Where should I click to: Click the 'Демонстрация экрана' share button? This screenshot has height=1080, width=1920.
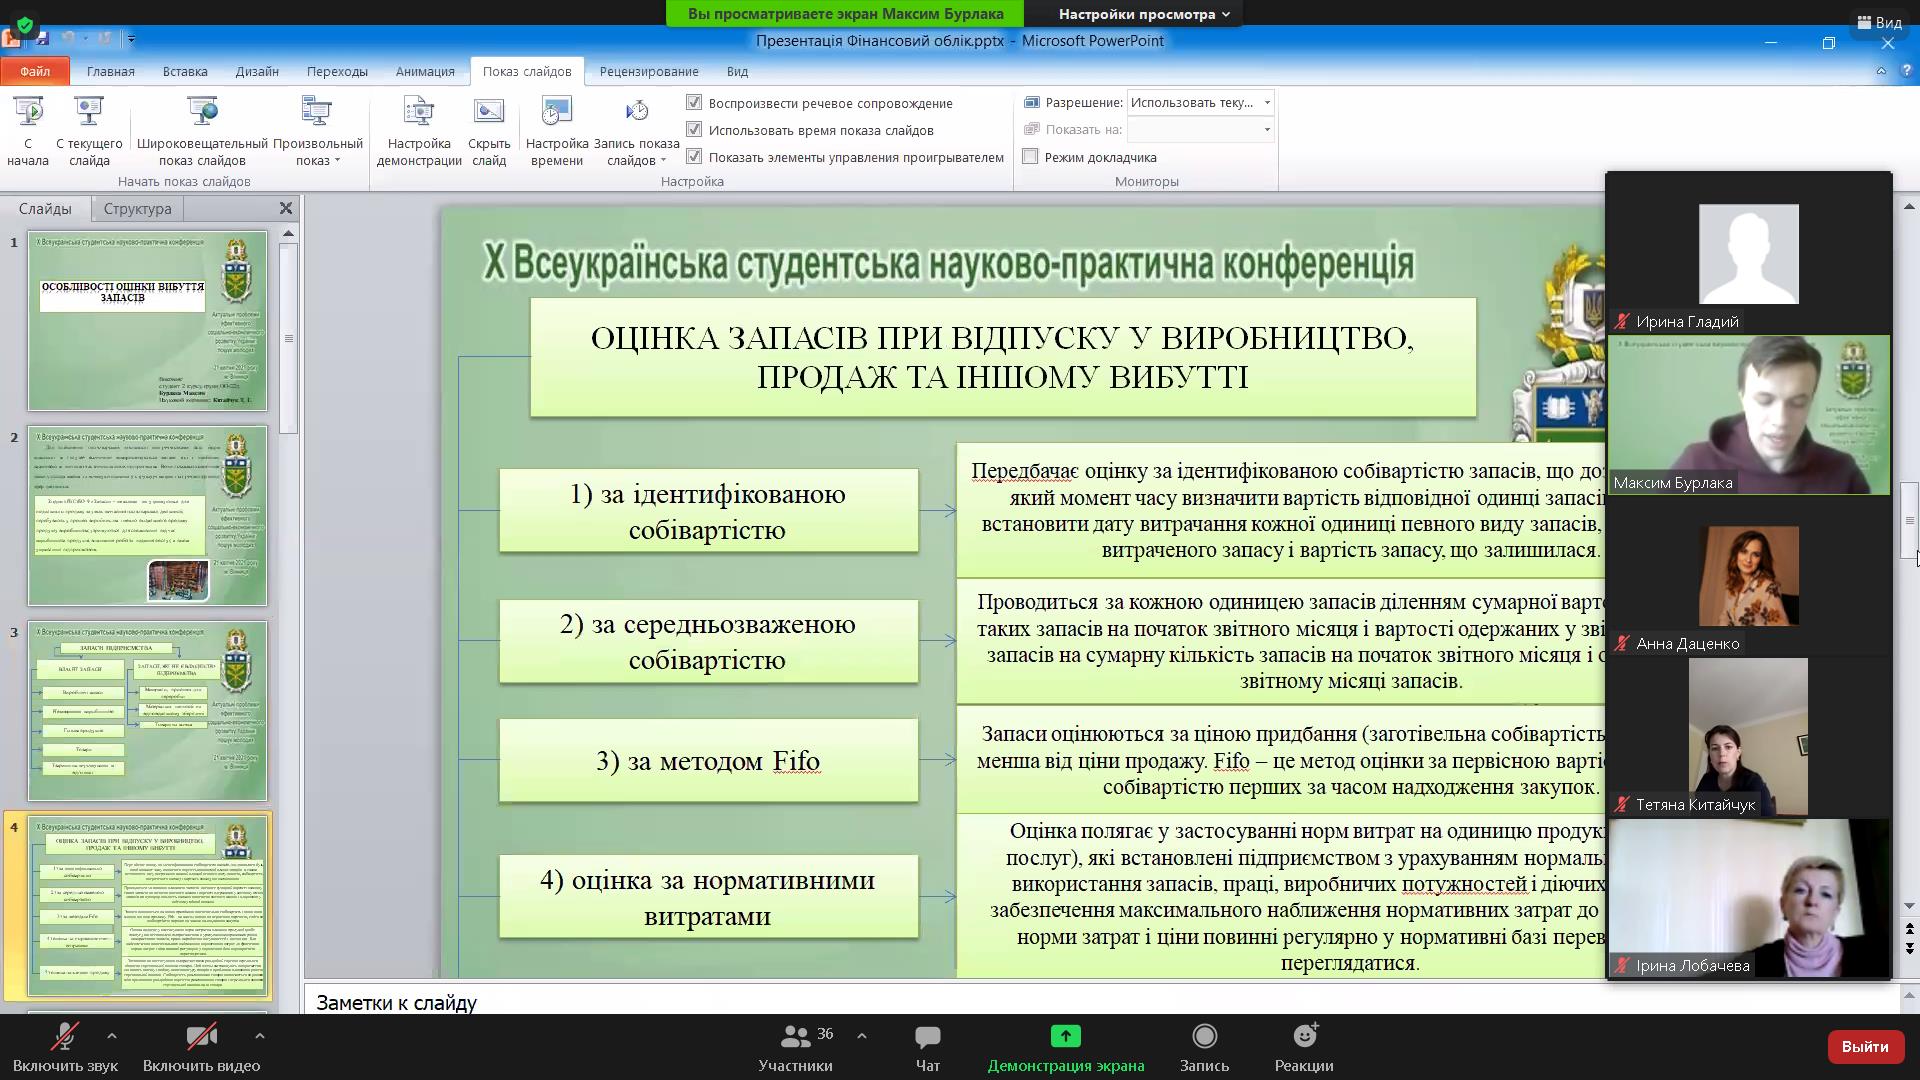1065,1037
